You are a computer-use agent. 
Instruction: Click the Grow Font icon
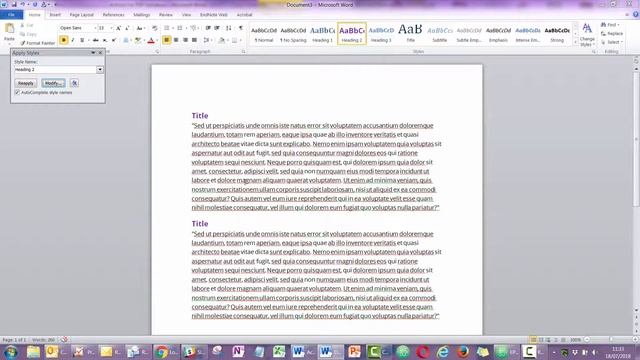pyautogui.click(x=118, y=28)
